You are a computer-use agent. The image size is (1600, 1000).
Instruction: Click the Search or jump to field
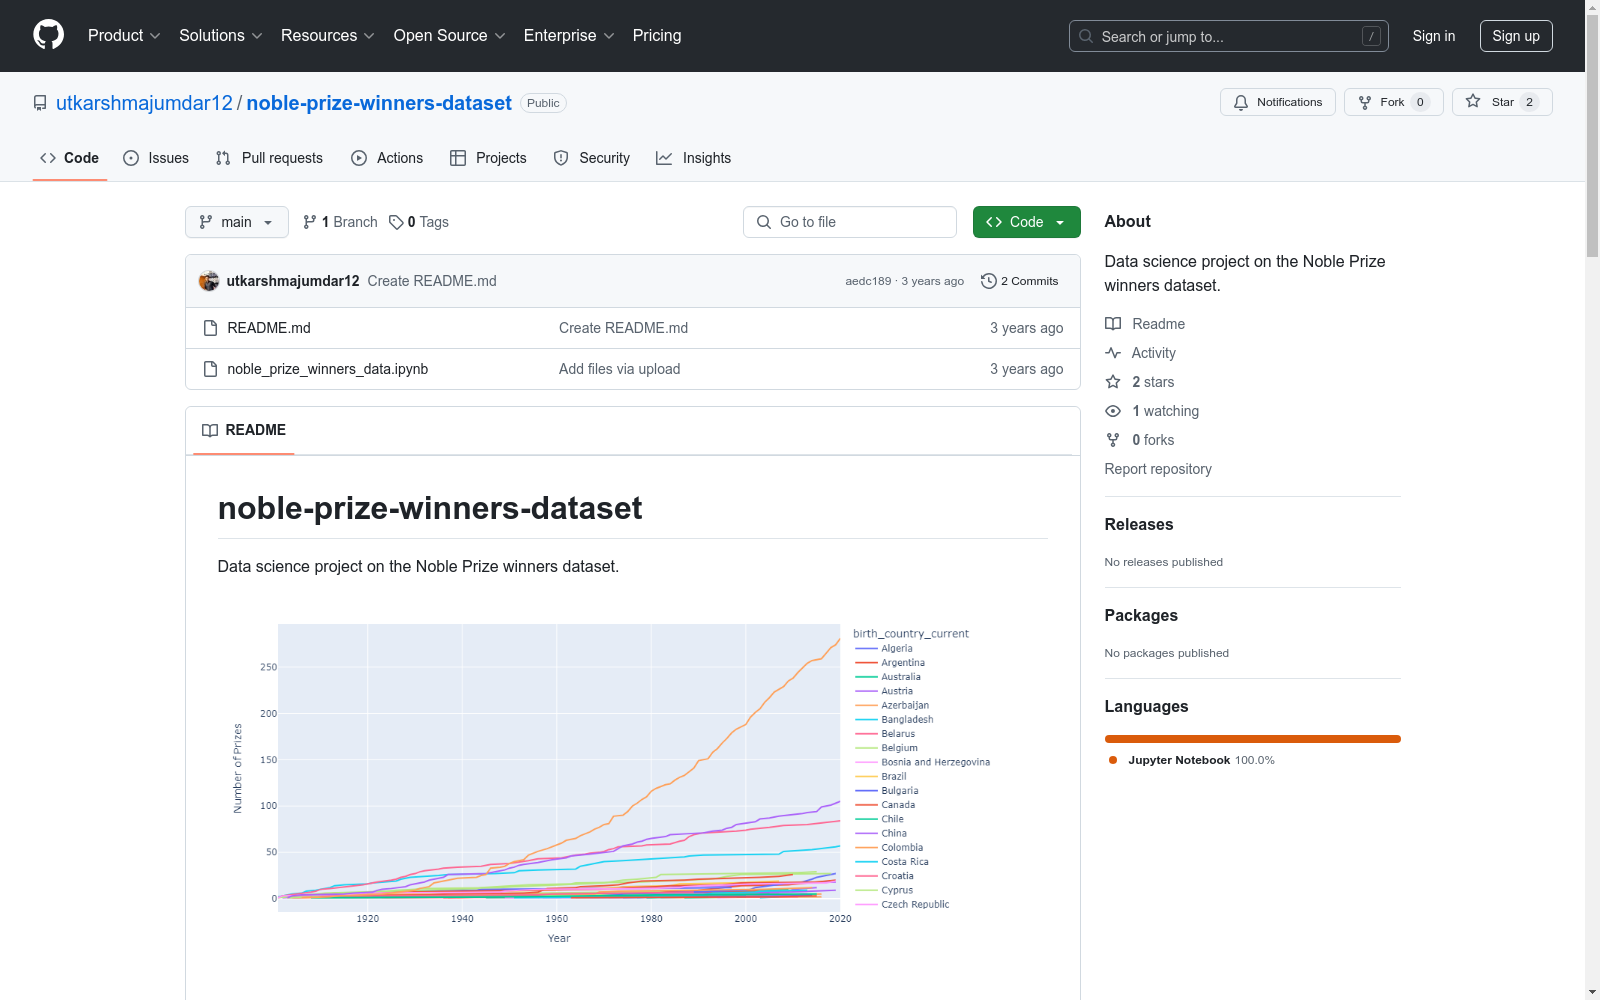click(x=1229, y=36)
